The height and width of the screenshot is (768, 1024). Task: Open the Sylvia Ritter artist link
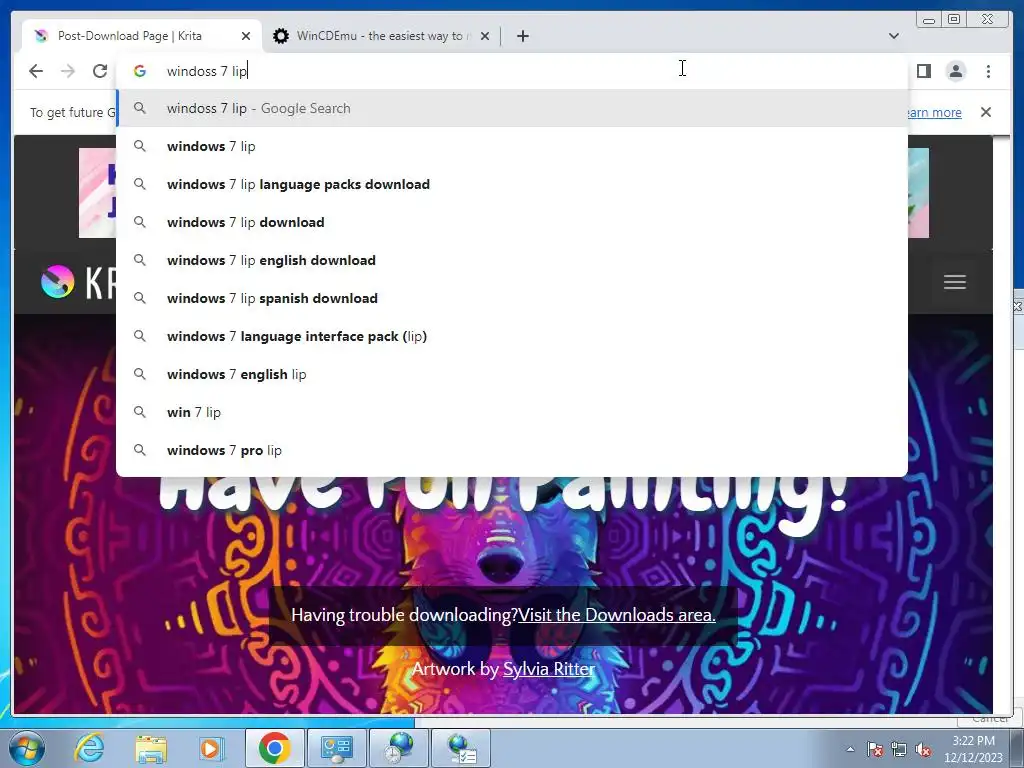coord(549,669)
